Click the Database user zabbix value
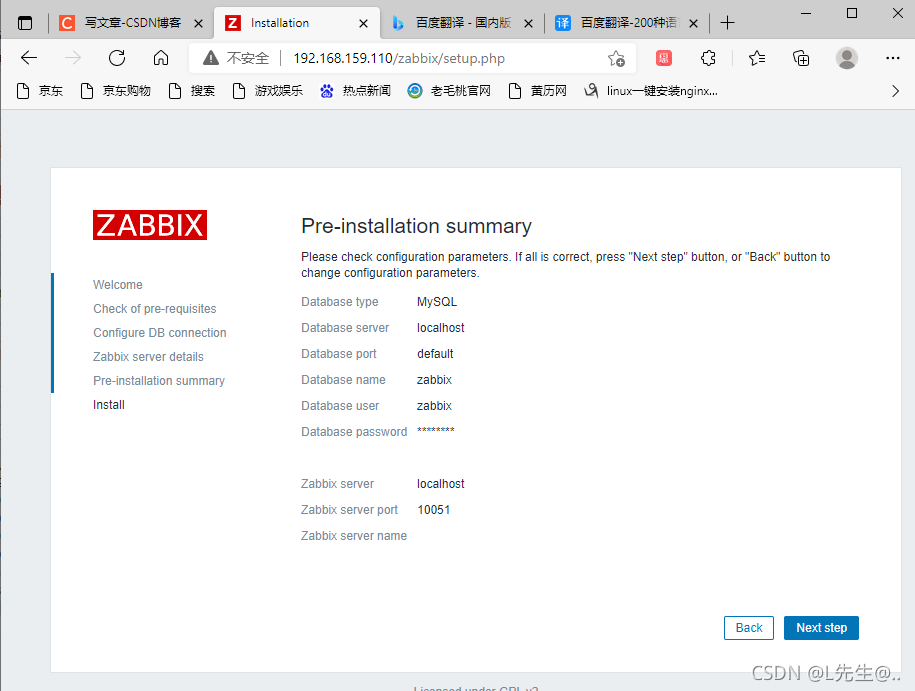 (x=434, y=406)
